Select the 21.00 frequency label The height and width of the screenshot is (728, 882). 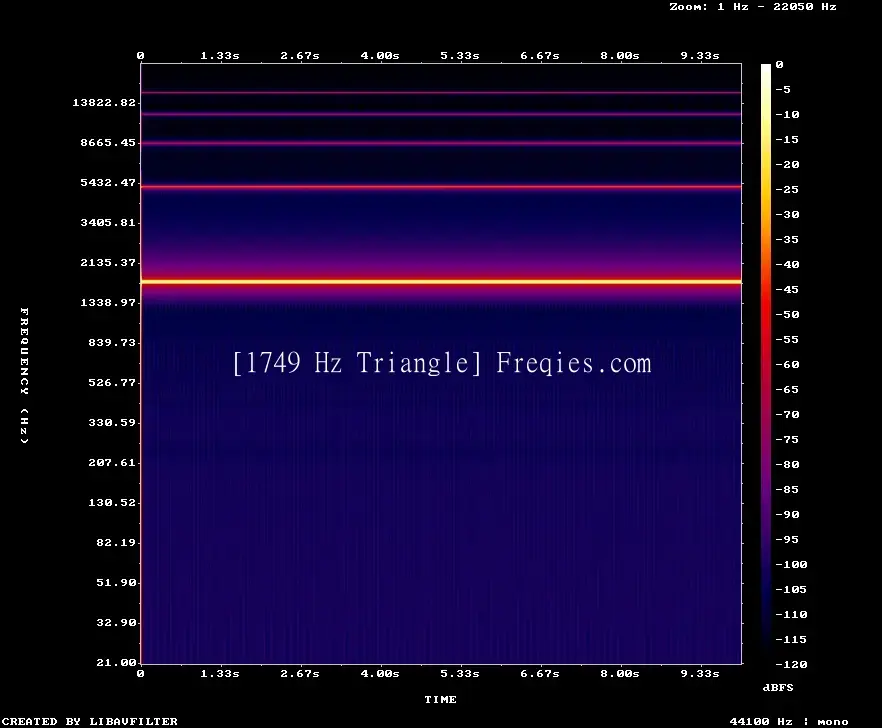pyautogui.click(x=116, y=662)
